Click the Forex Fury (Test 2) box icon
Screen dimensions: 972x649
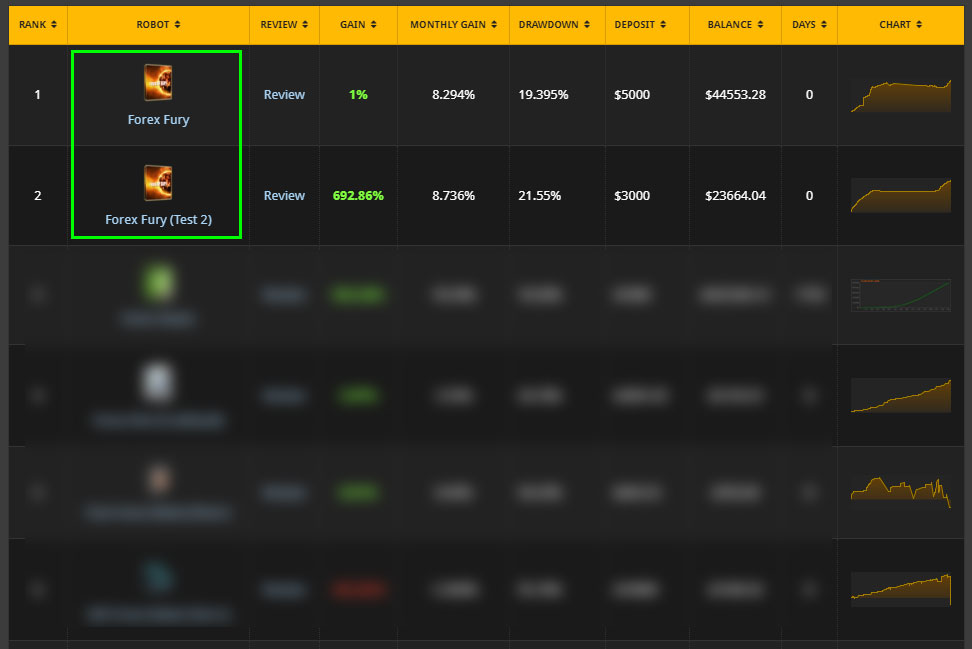click(x=158, y=184)
